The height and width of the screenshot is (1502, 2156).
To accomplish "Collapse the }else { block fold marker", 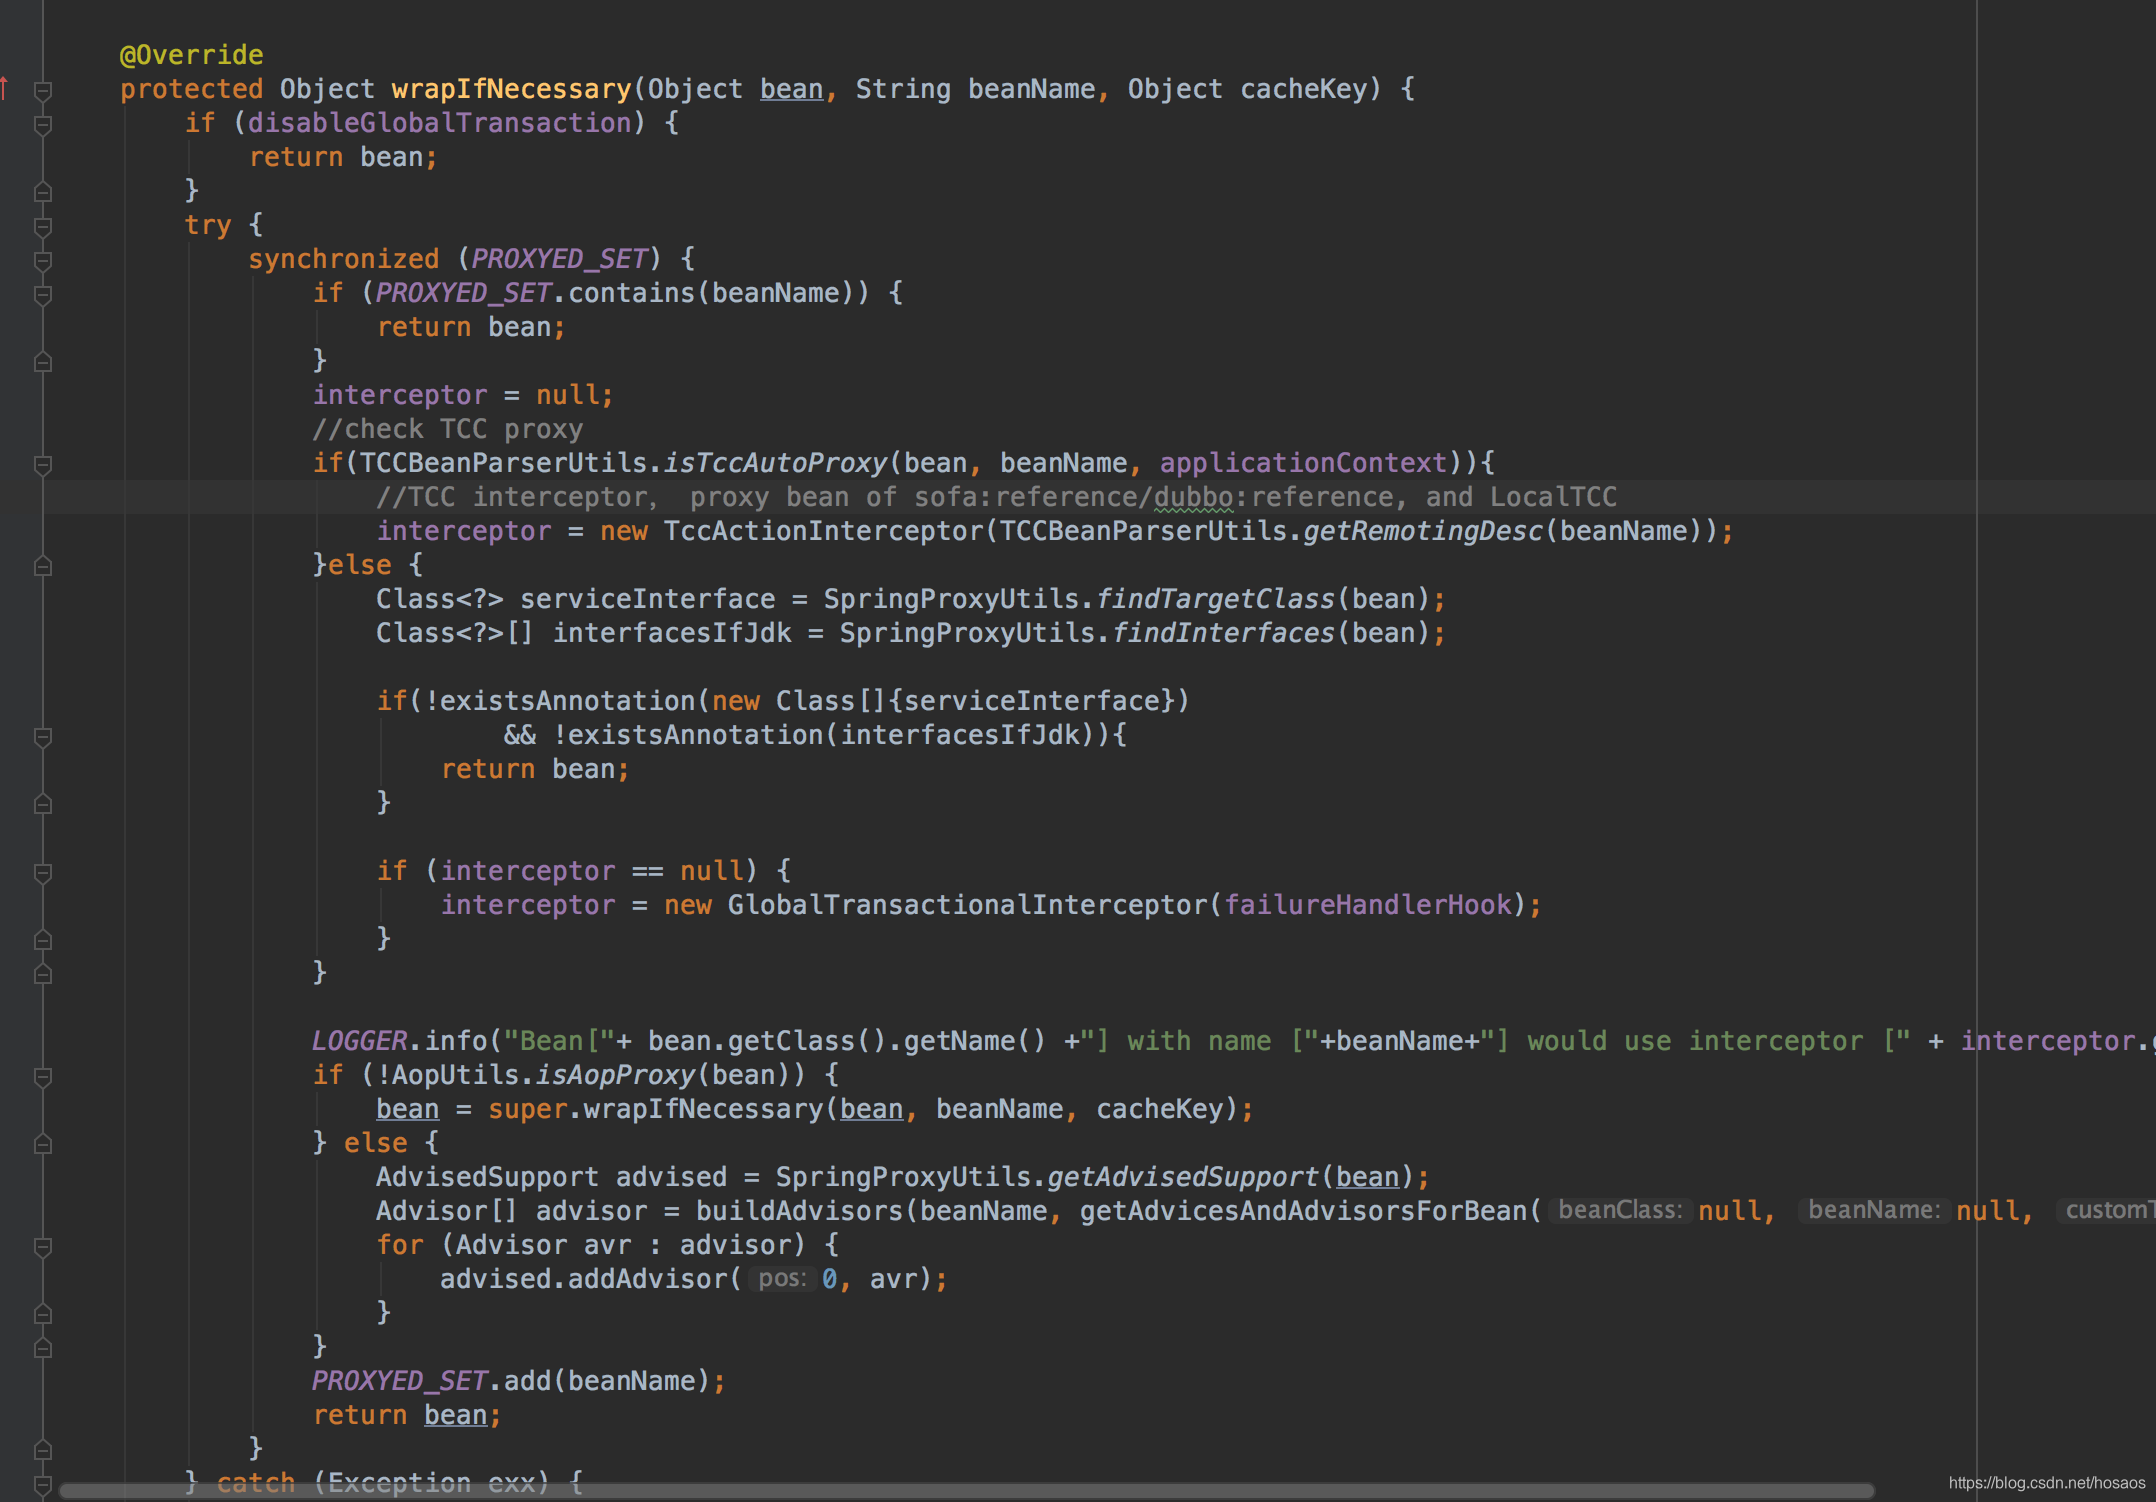I will [x=43, y=566].
